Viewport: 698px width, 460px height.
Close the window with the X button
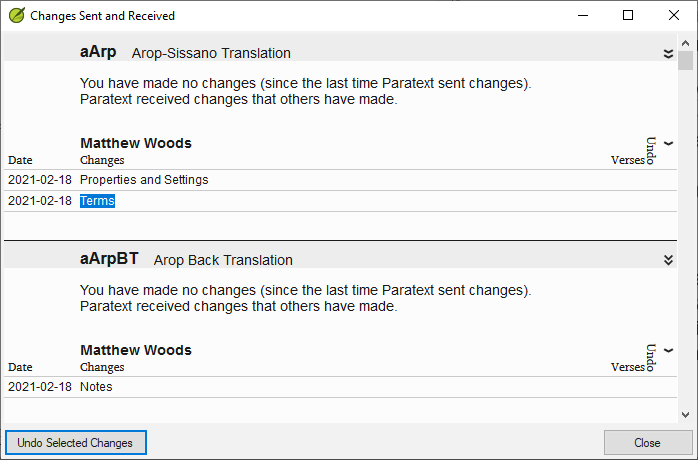coord(674,16)
